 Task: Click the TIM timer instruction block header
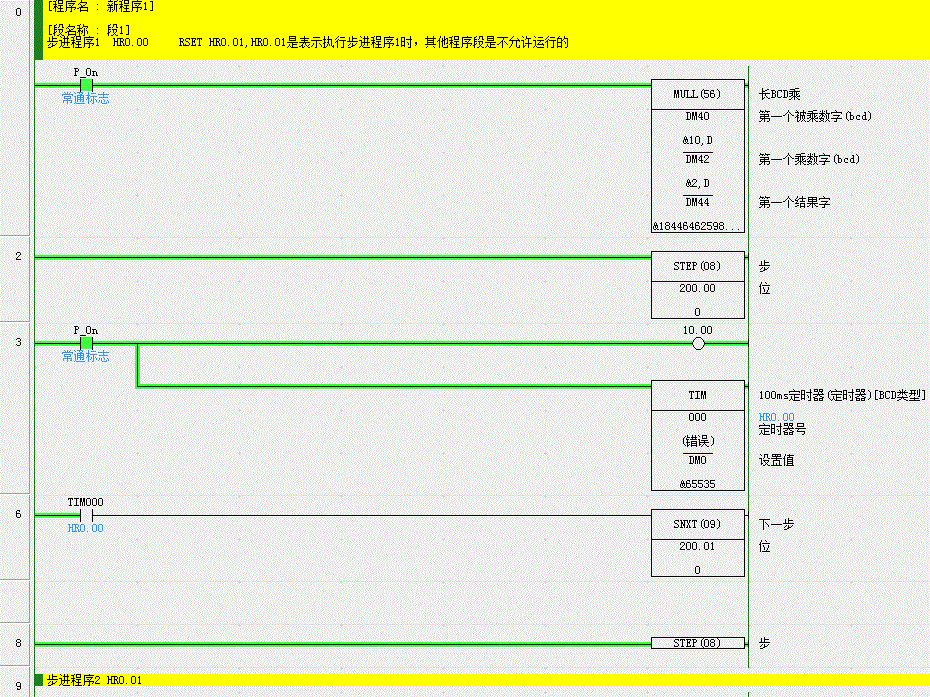click(697, 395)
